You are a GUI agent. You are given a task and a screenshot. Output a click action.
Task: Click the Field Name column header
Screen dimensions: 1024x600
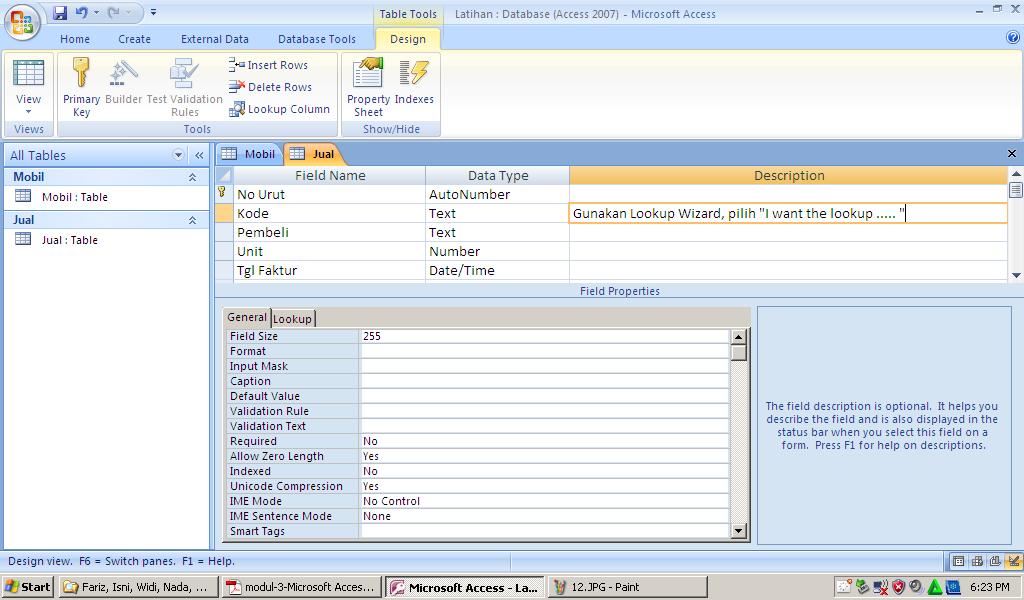pyautogui.click(x=329, y=175)
